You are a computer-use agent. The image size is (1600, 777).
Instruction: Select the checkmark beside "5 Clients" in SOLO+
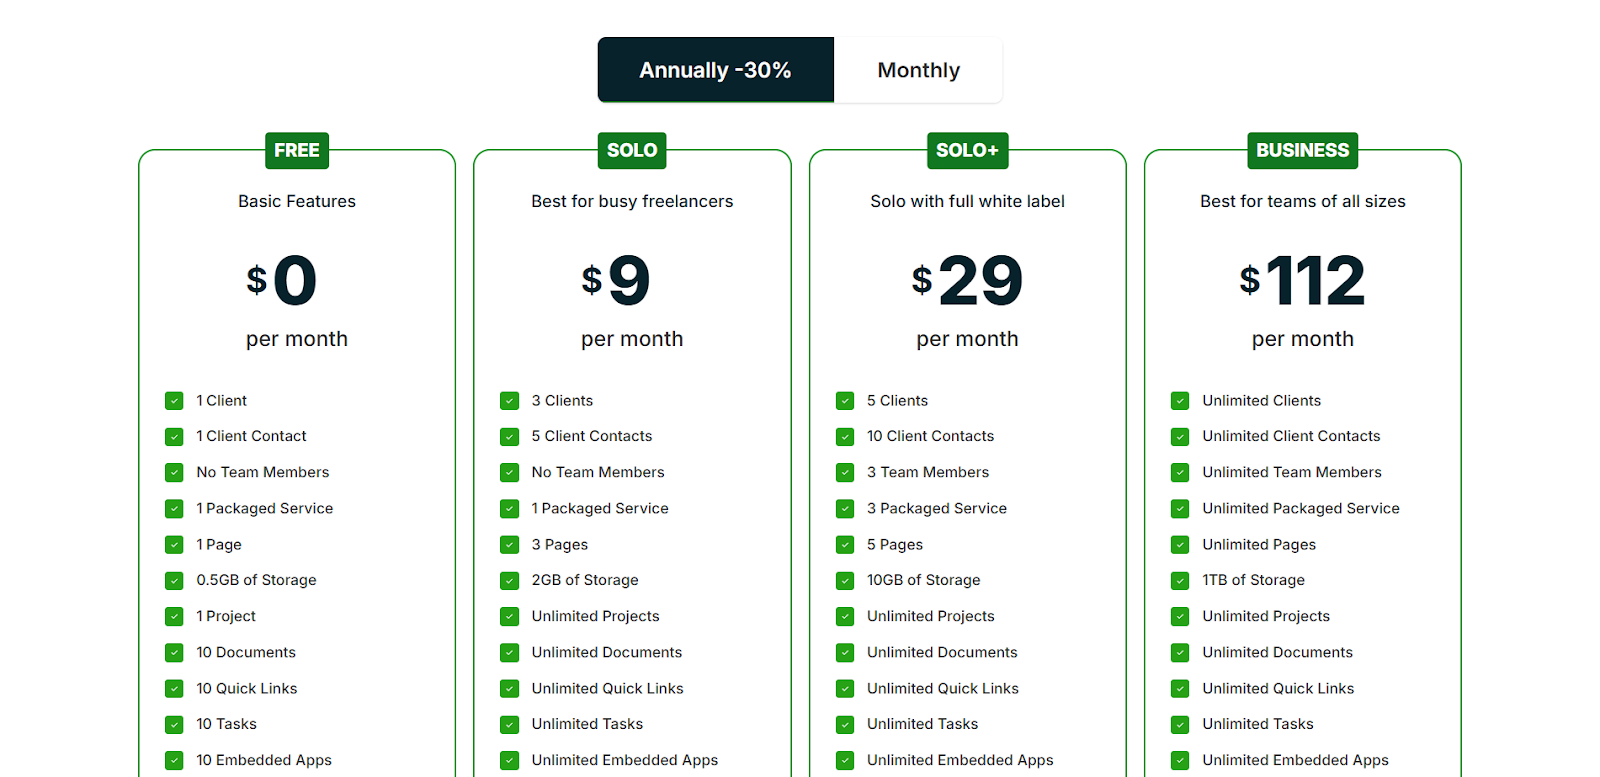click(844, 400)
